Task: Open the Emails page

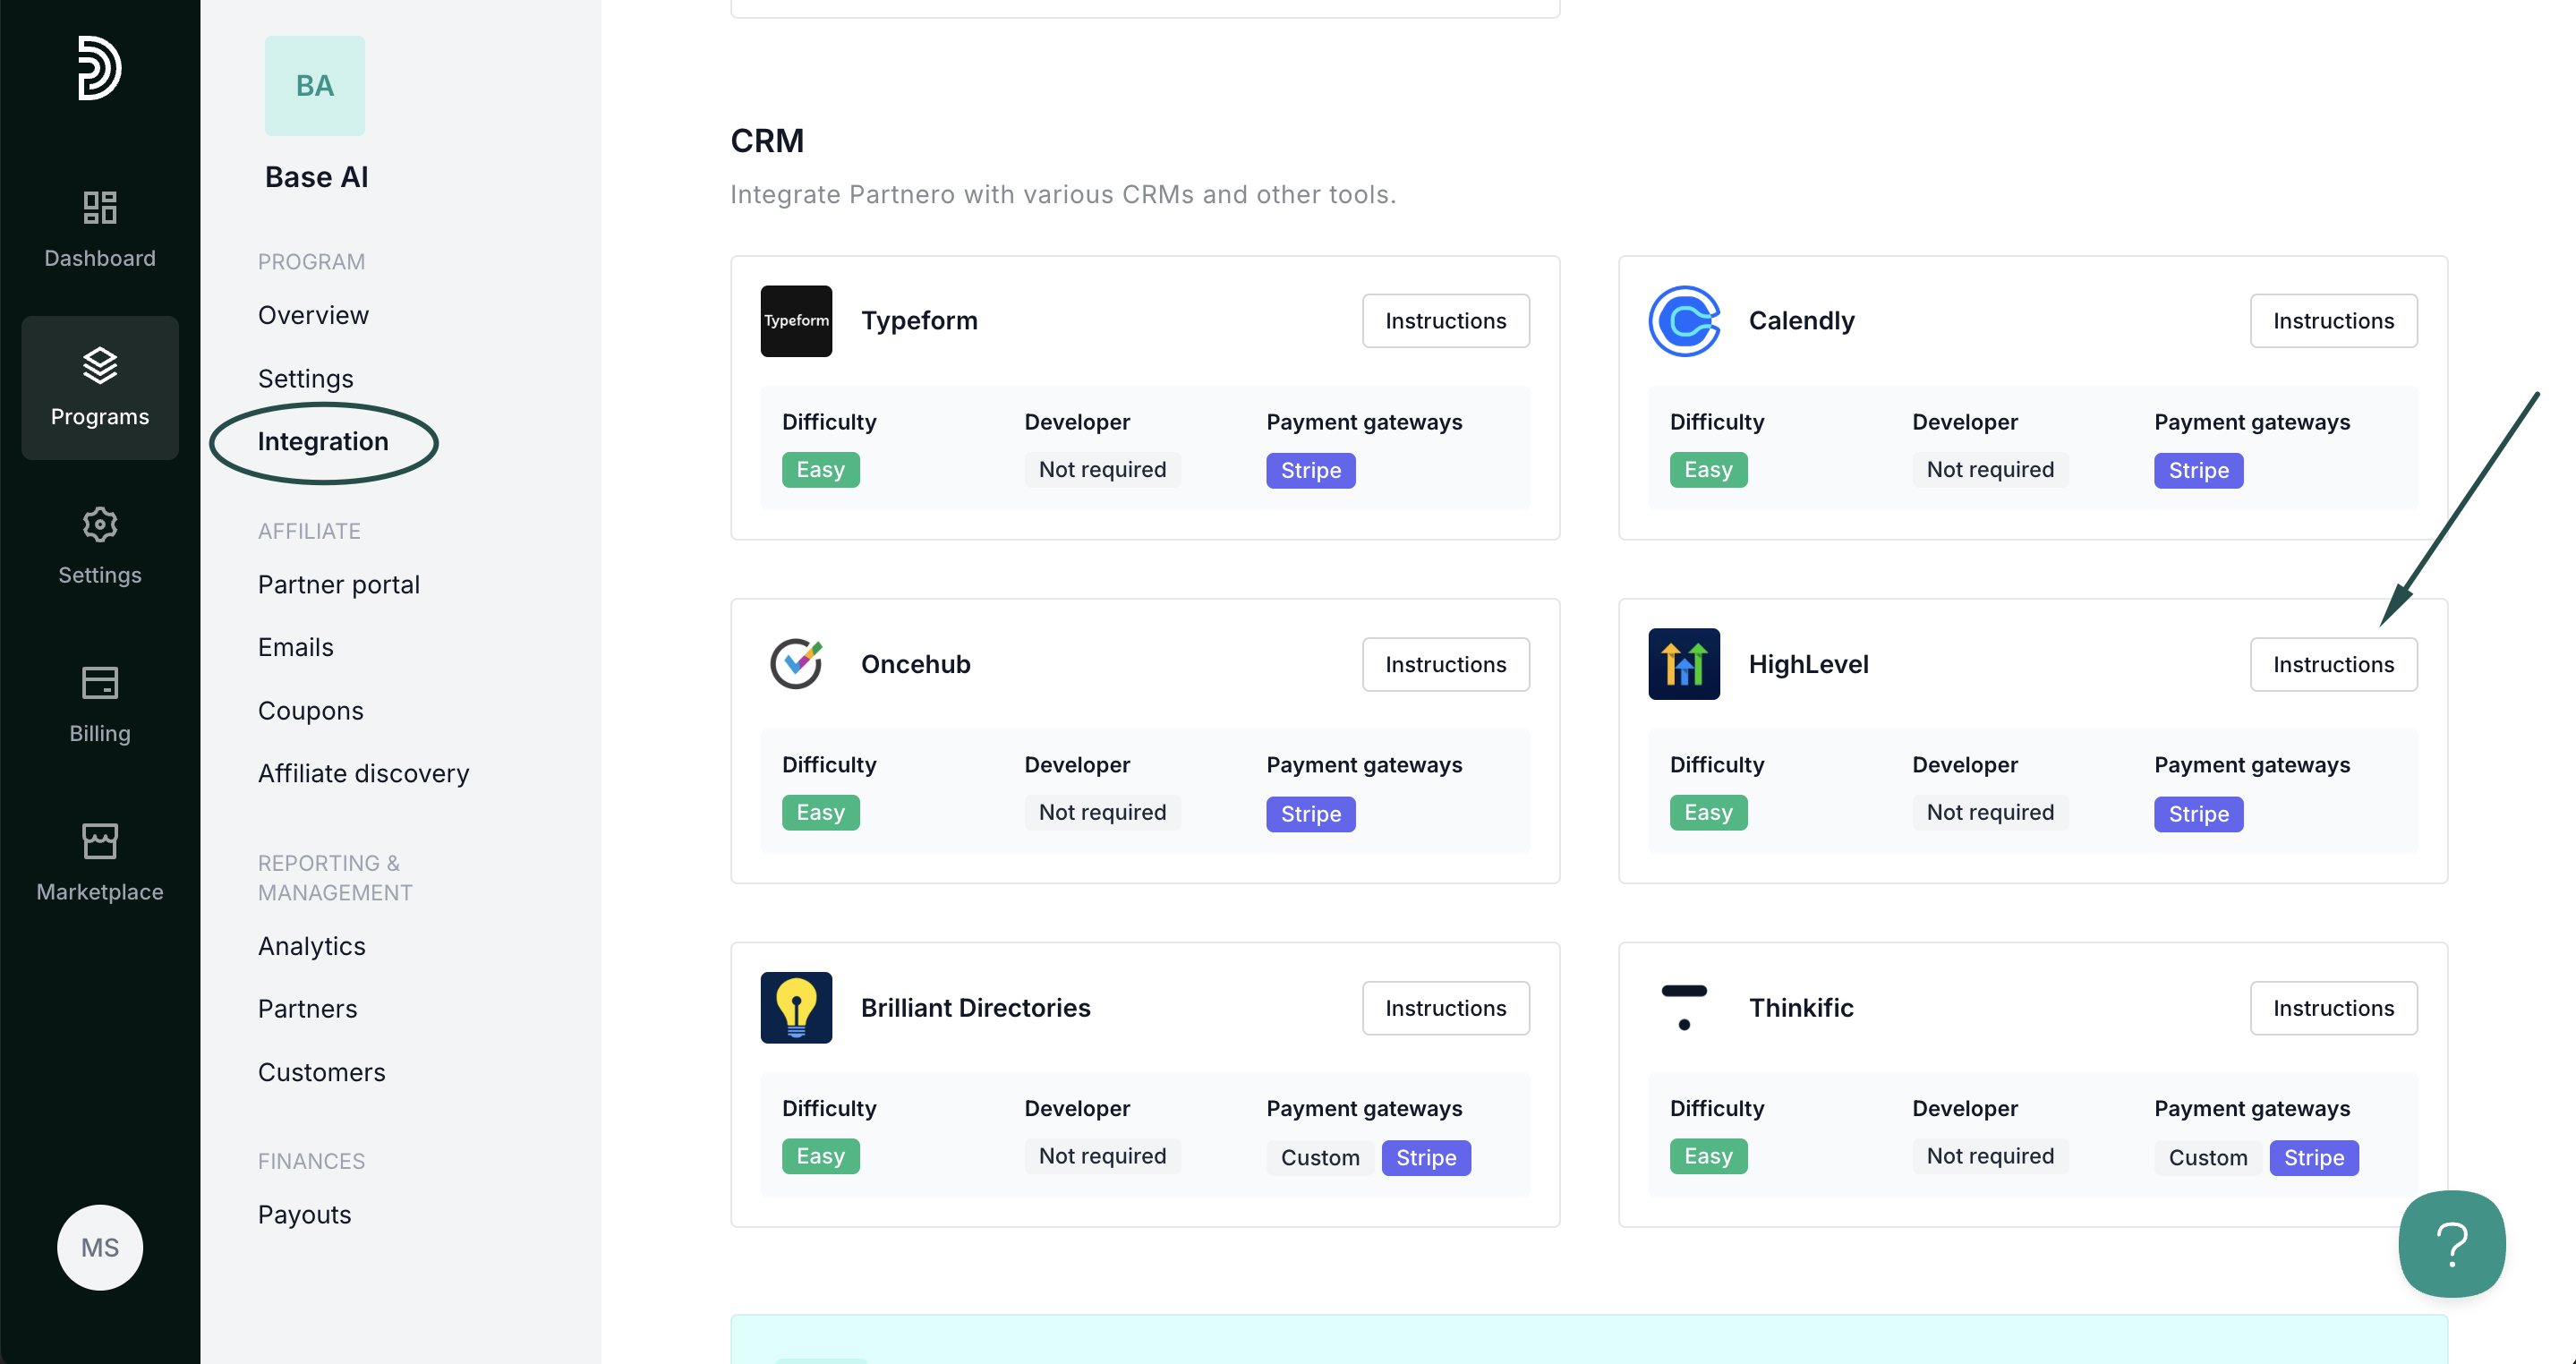Action: point(296,647)
